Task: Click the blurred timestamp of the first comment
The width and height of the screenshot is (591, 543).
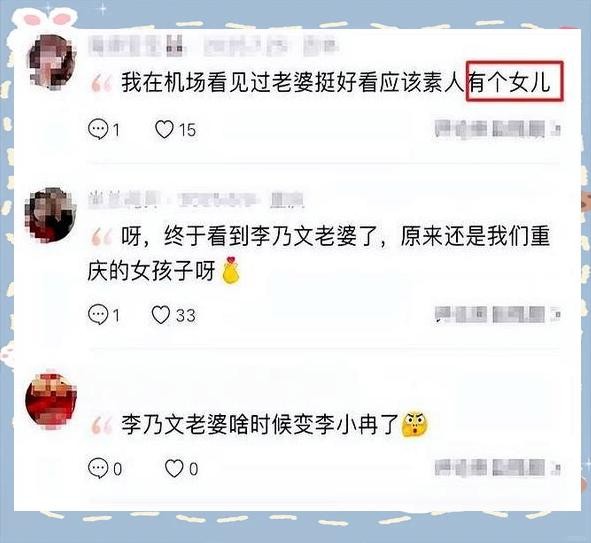Action: [497, 129]
